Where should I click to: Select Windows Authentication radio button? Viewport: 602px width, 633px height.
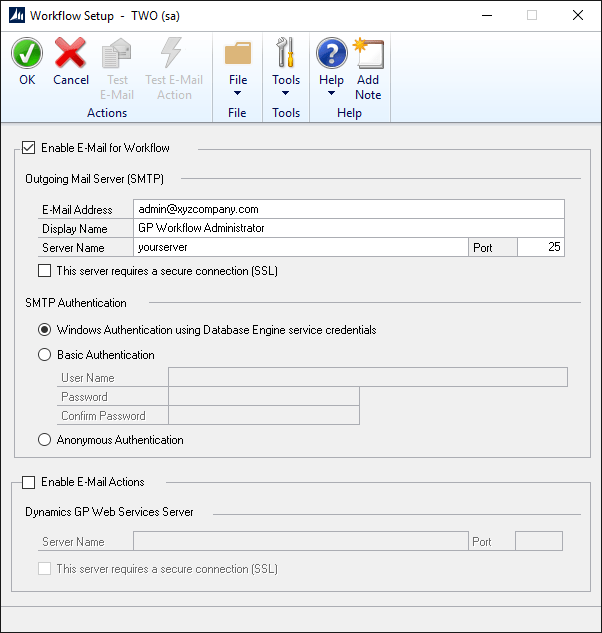(x=44, y=329)
